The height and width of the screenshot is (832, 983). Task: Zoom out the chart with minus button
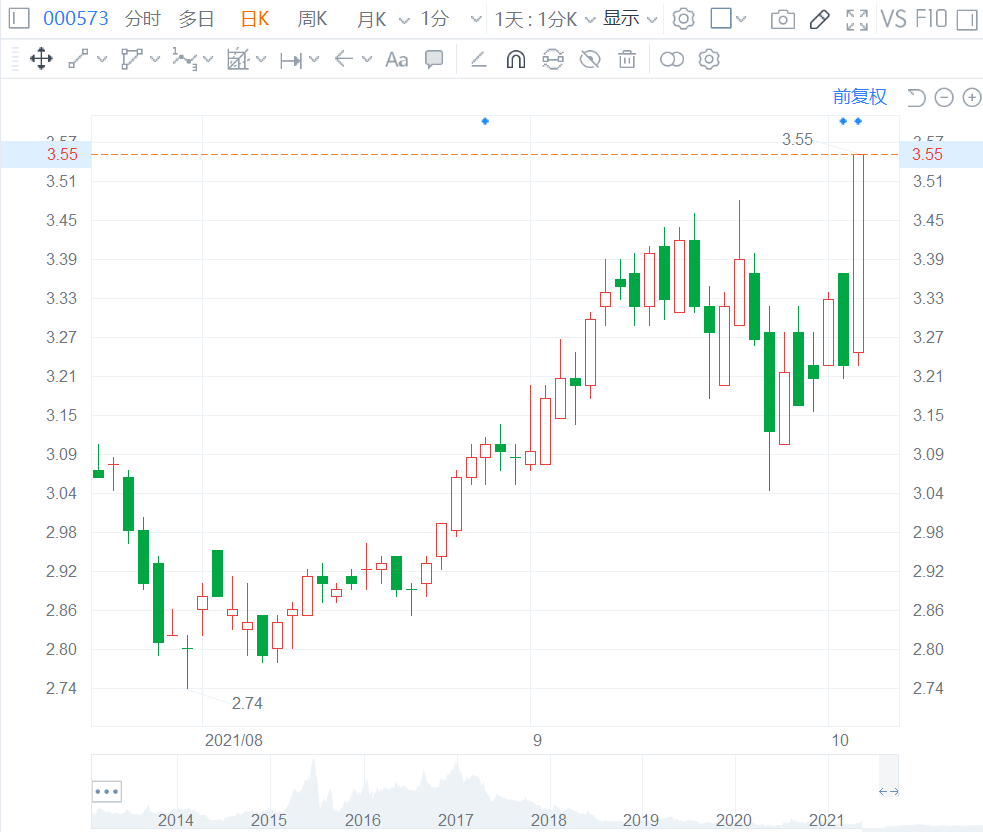(x=944, y=97)
